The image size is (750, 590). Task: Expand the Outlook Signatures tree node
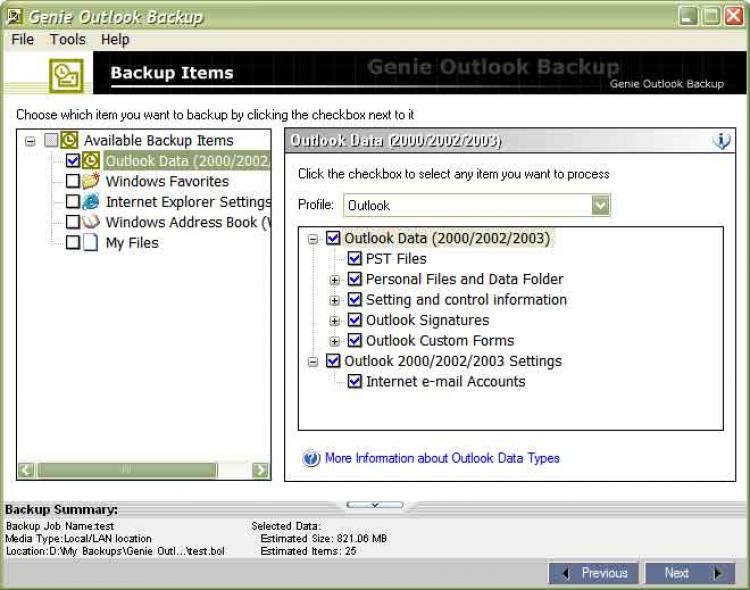336,321
